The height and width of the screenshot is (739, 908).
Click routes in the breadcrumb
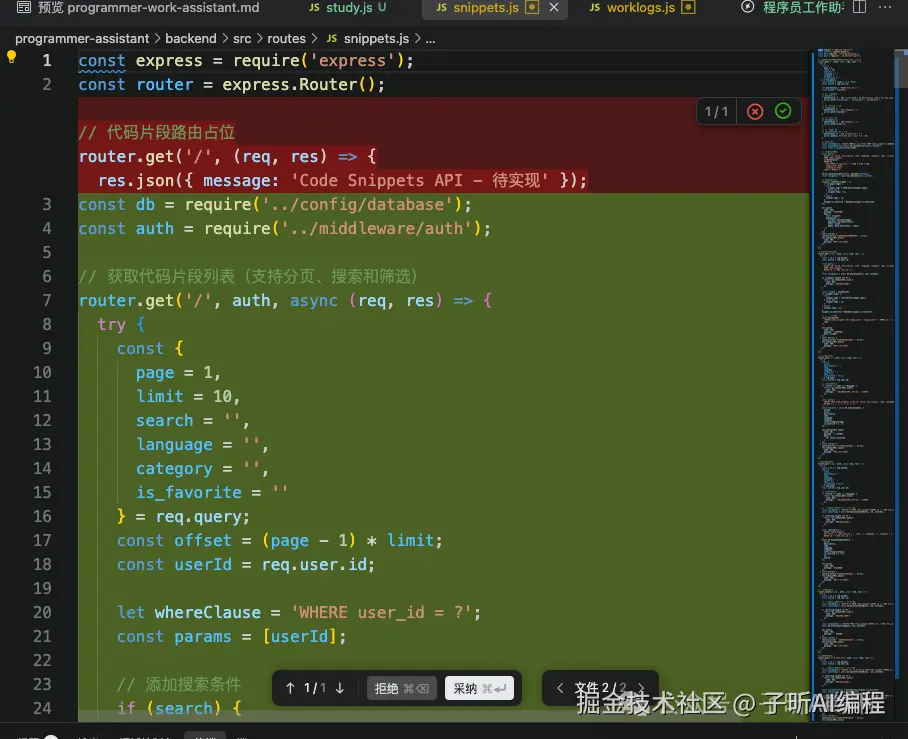pos(286,39)
